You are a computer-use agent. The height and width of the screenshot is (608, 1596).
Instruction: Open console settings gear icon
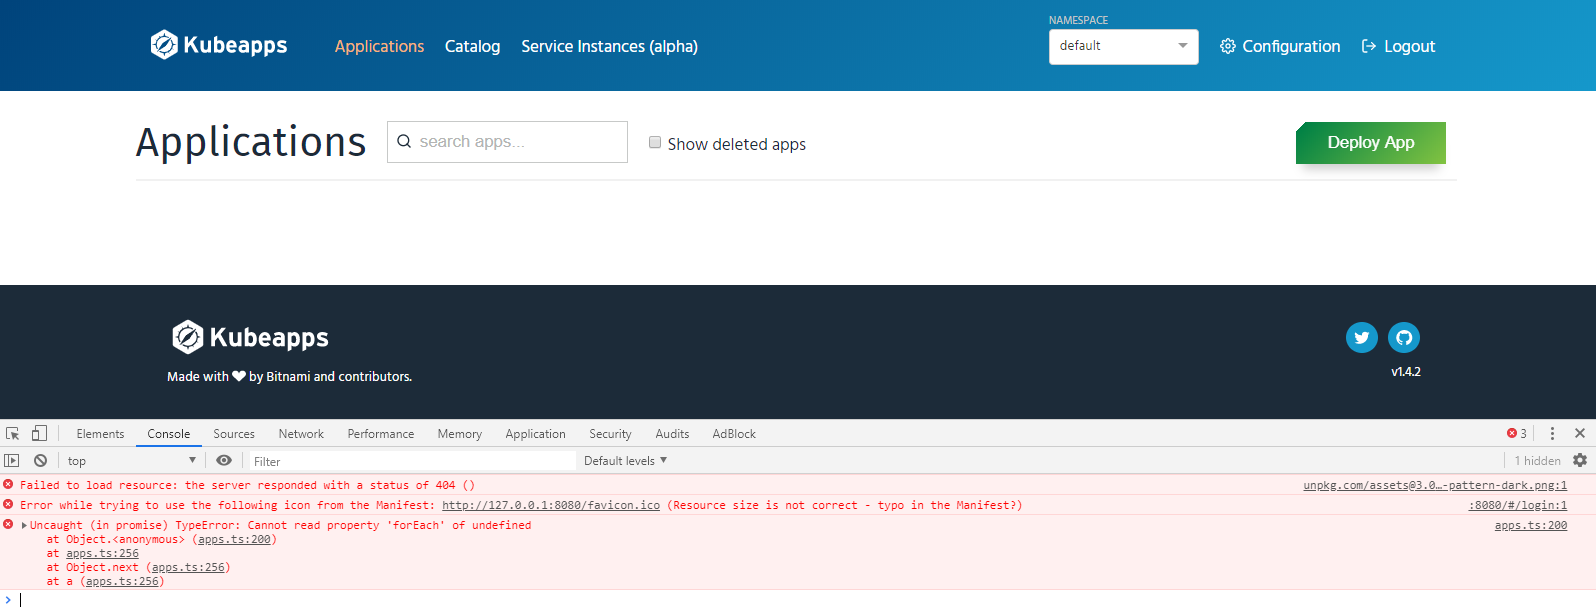pos(1580,460)
